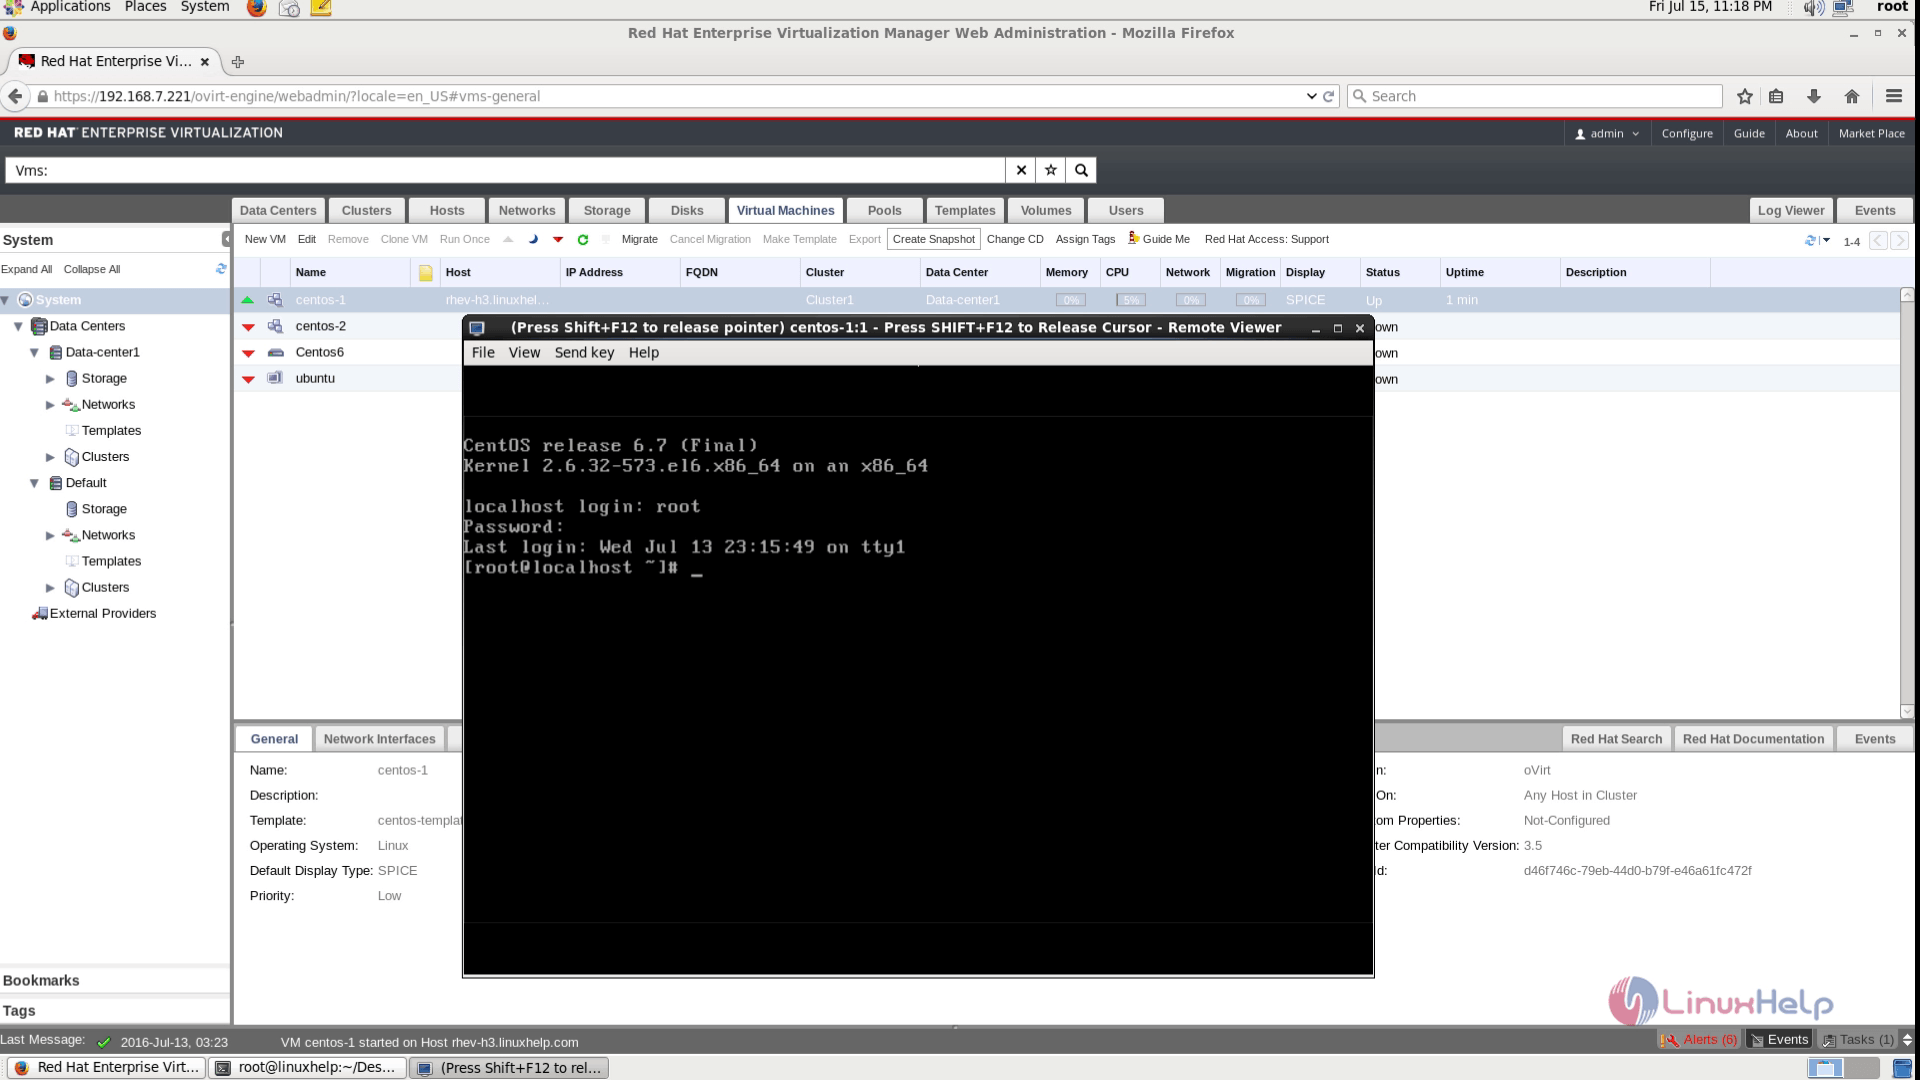Click the previous page arrow in VM grid
The height and width of the screenshot is (1080, 1920).
tap(1878, 240)
